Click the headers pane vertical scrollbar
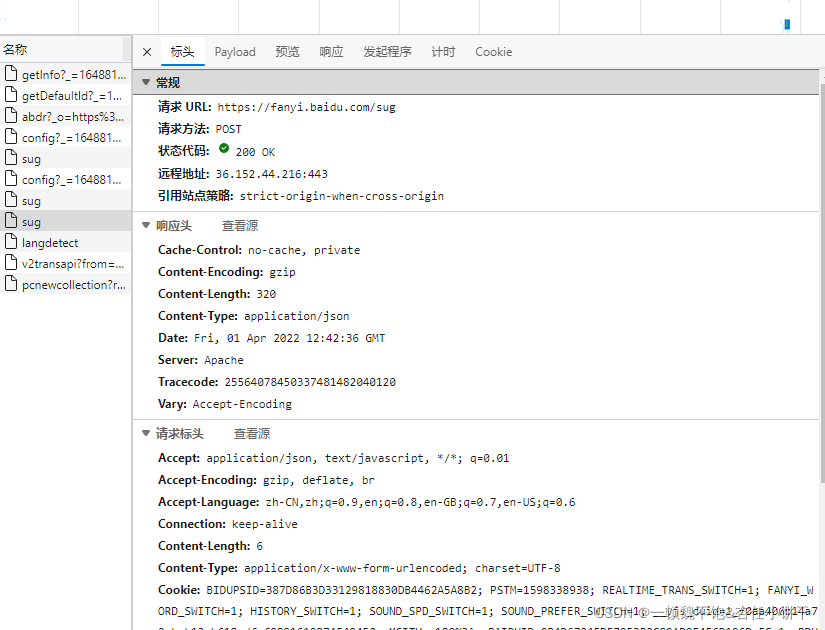 (822, 284)
